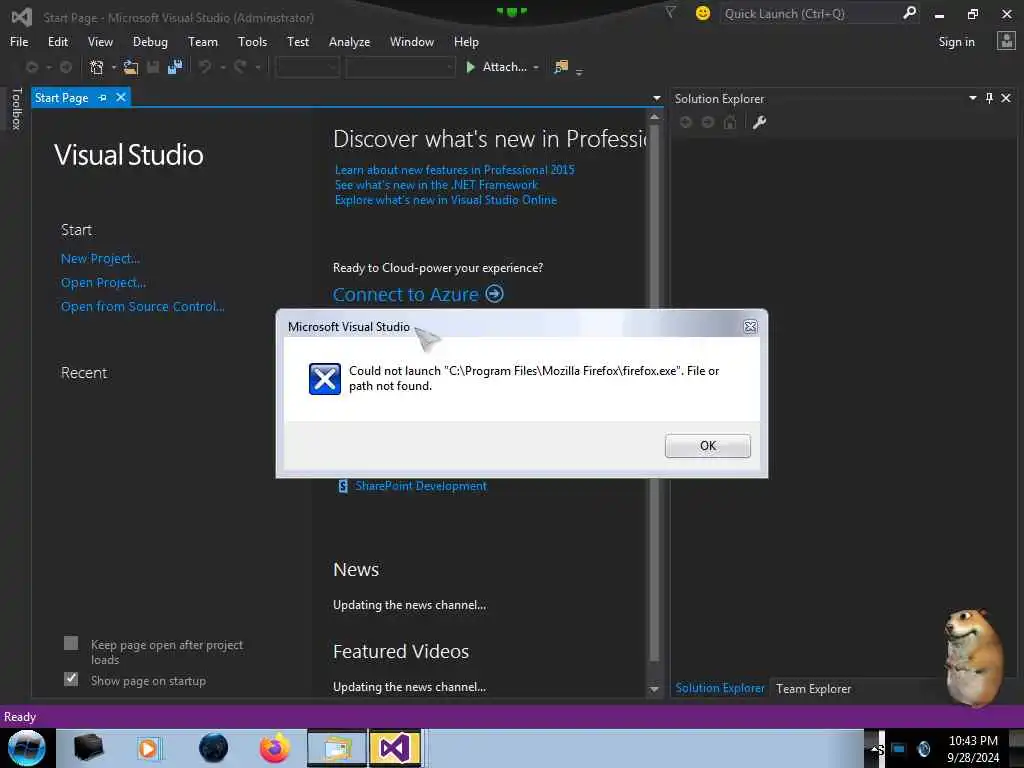
Task: Click the Save All toolbar icon
Action: [175, 67]
